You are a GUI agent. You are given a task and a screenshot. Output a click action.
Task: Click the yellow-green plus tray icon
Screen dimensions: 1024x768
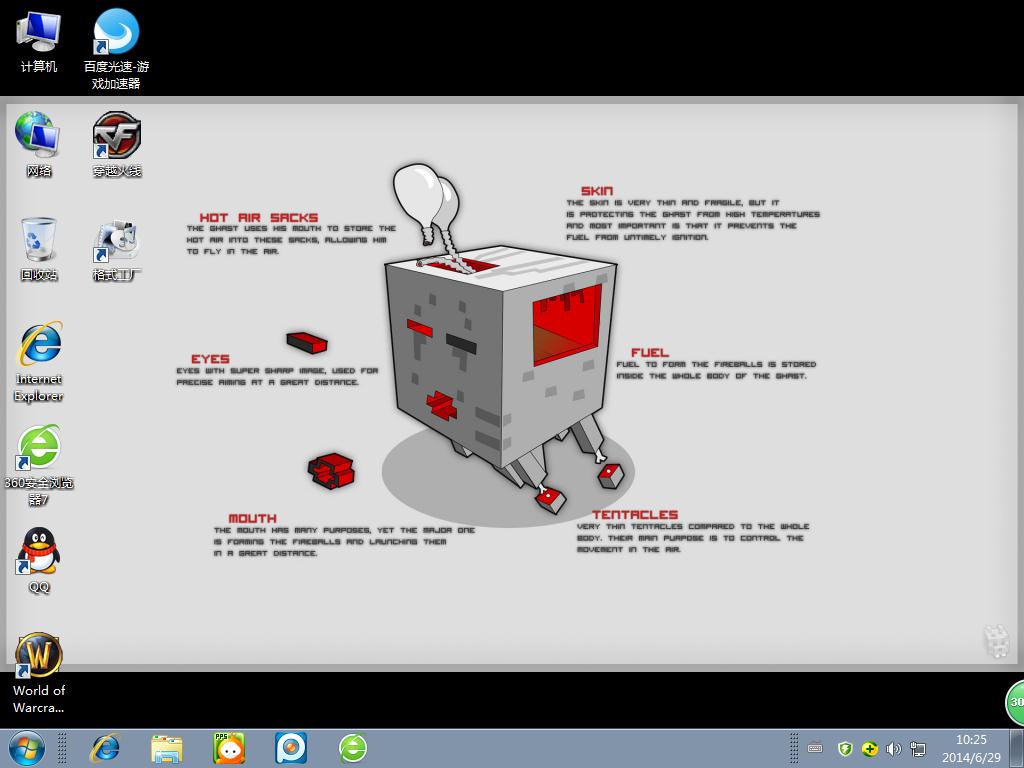[869, 748]
